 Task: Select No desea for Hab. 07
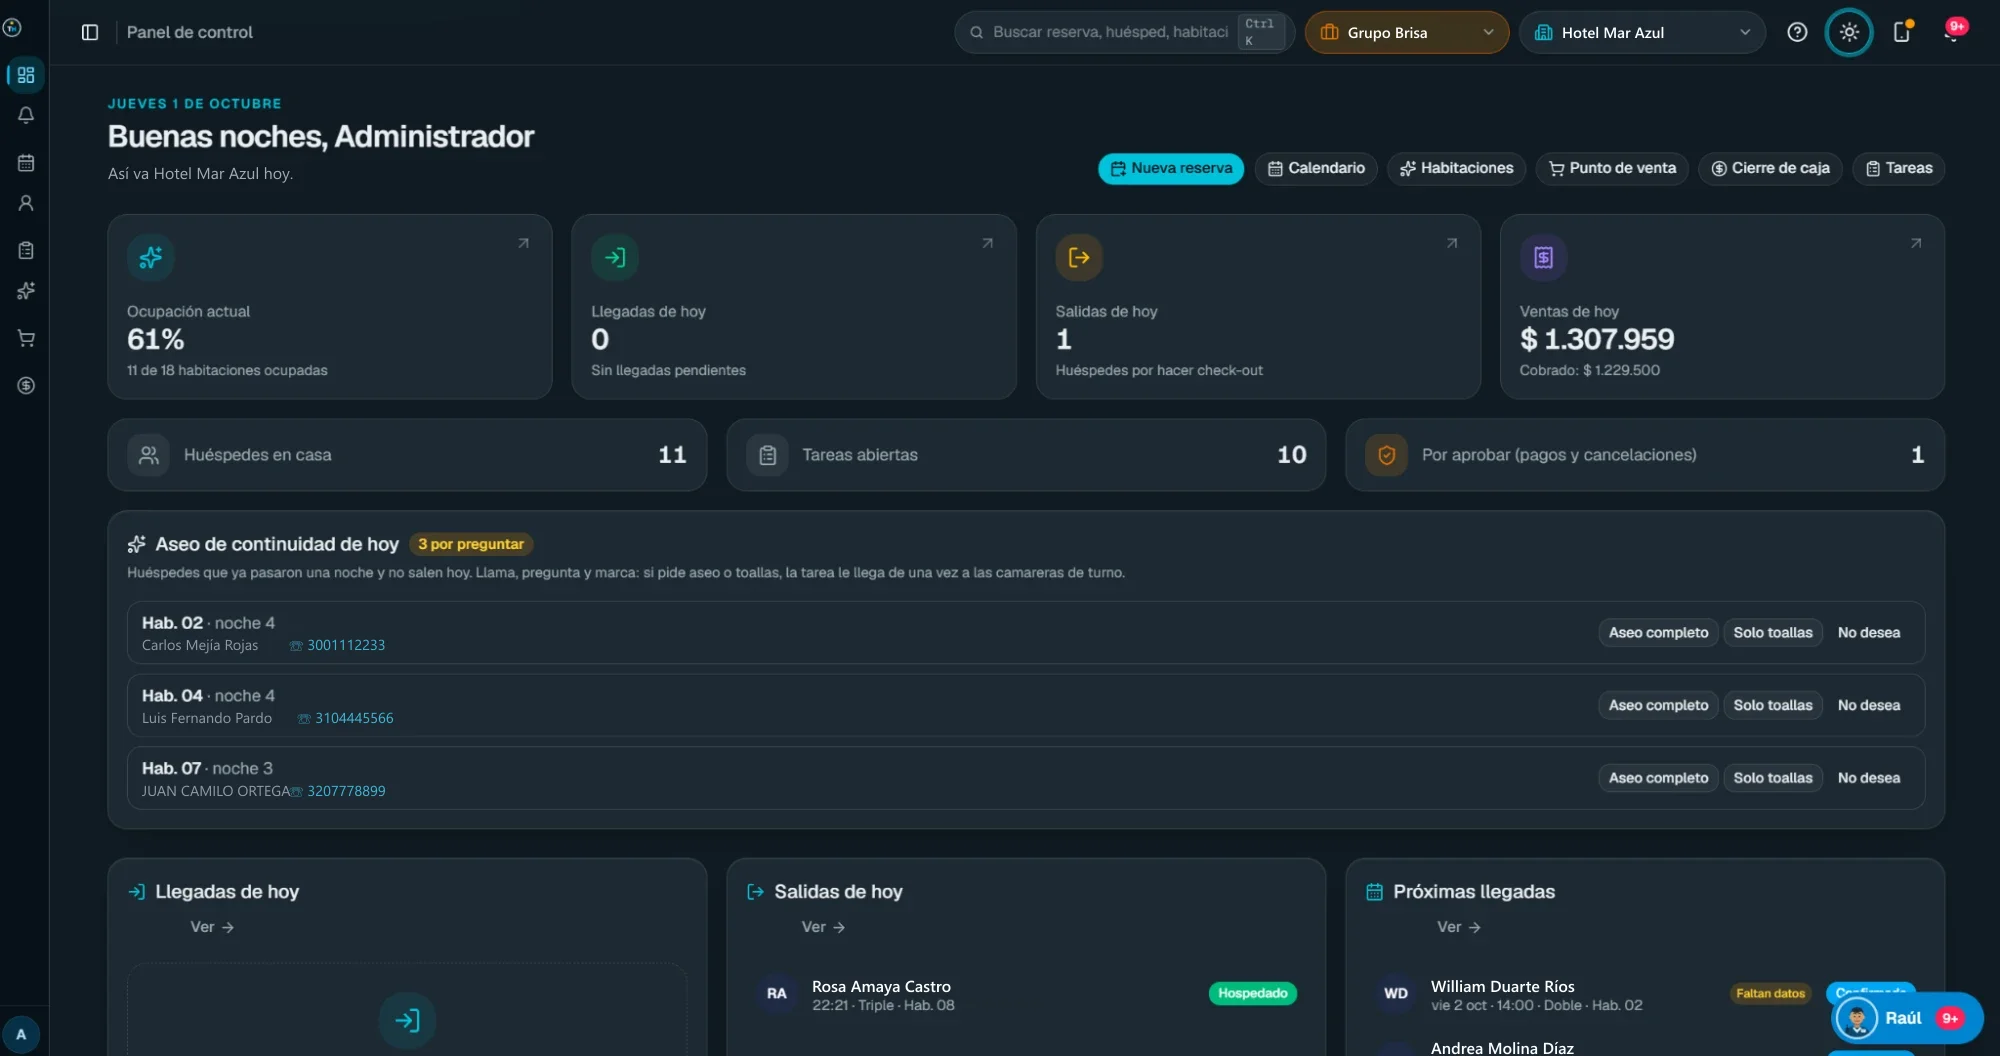(x=1868, y=778)
